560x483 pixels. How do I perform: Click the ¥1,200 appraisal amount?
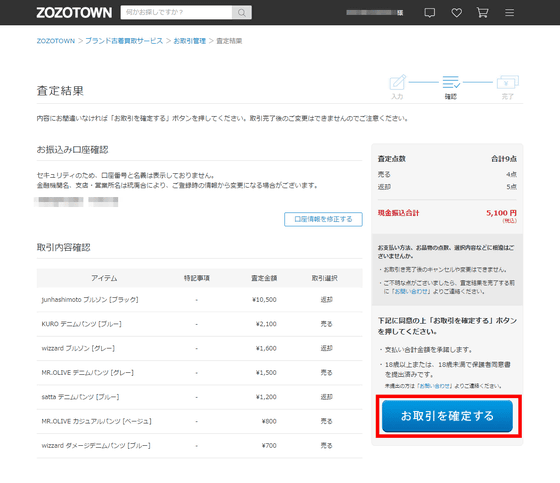(266, 397)
